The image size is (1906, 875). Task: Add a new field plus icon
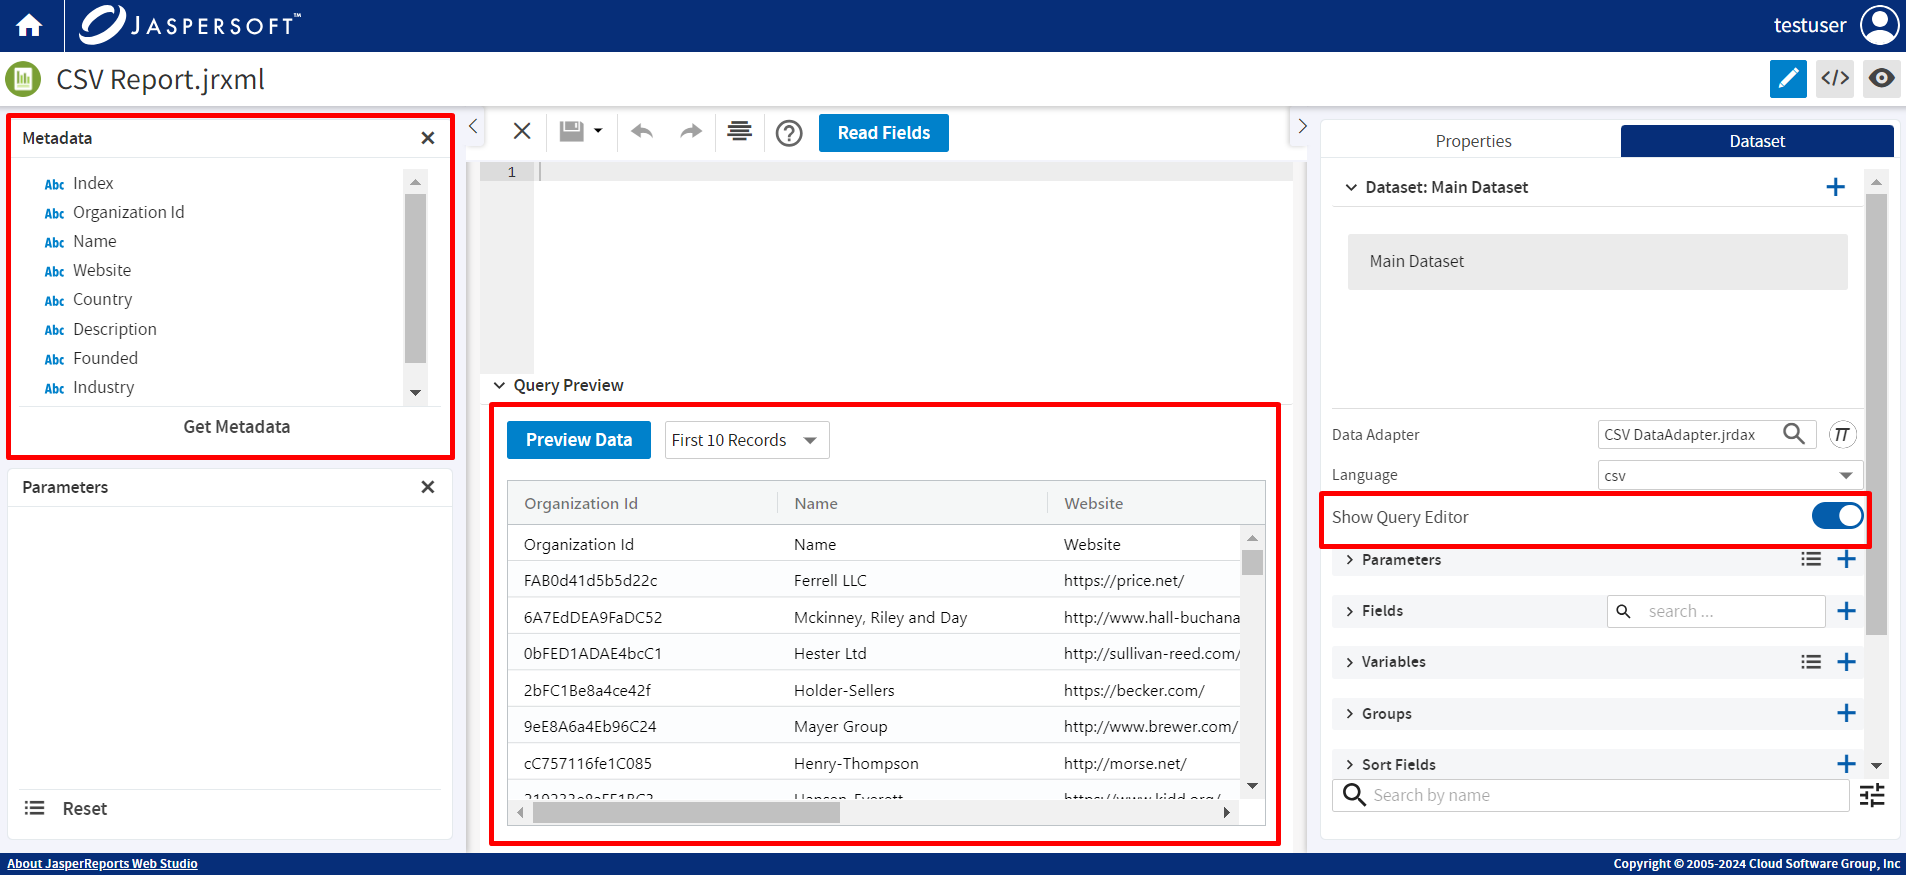point(1846,611)
